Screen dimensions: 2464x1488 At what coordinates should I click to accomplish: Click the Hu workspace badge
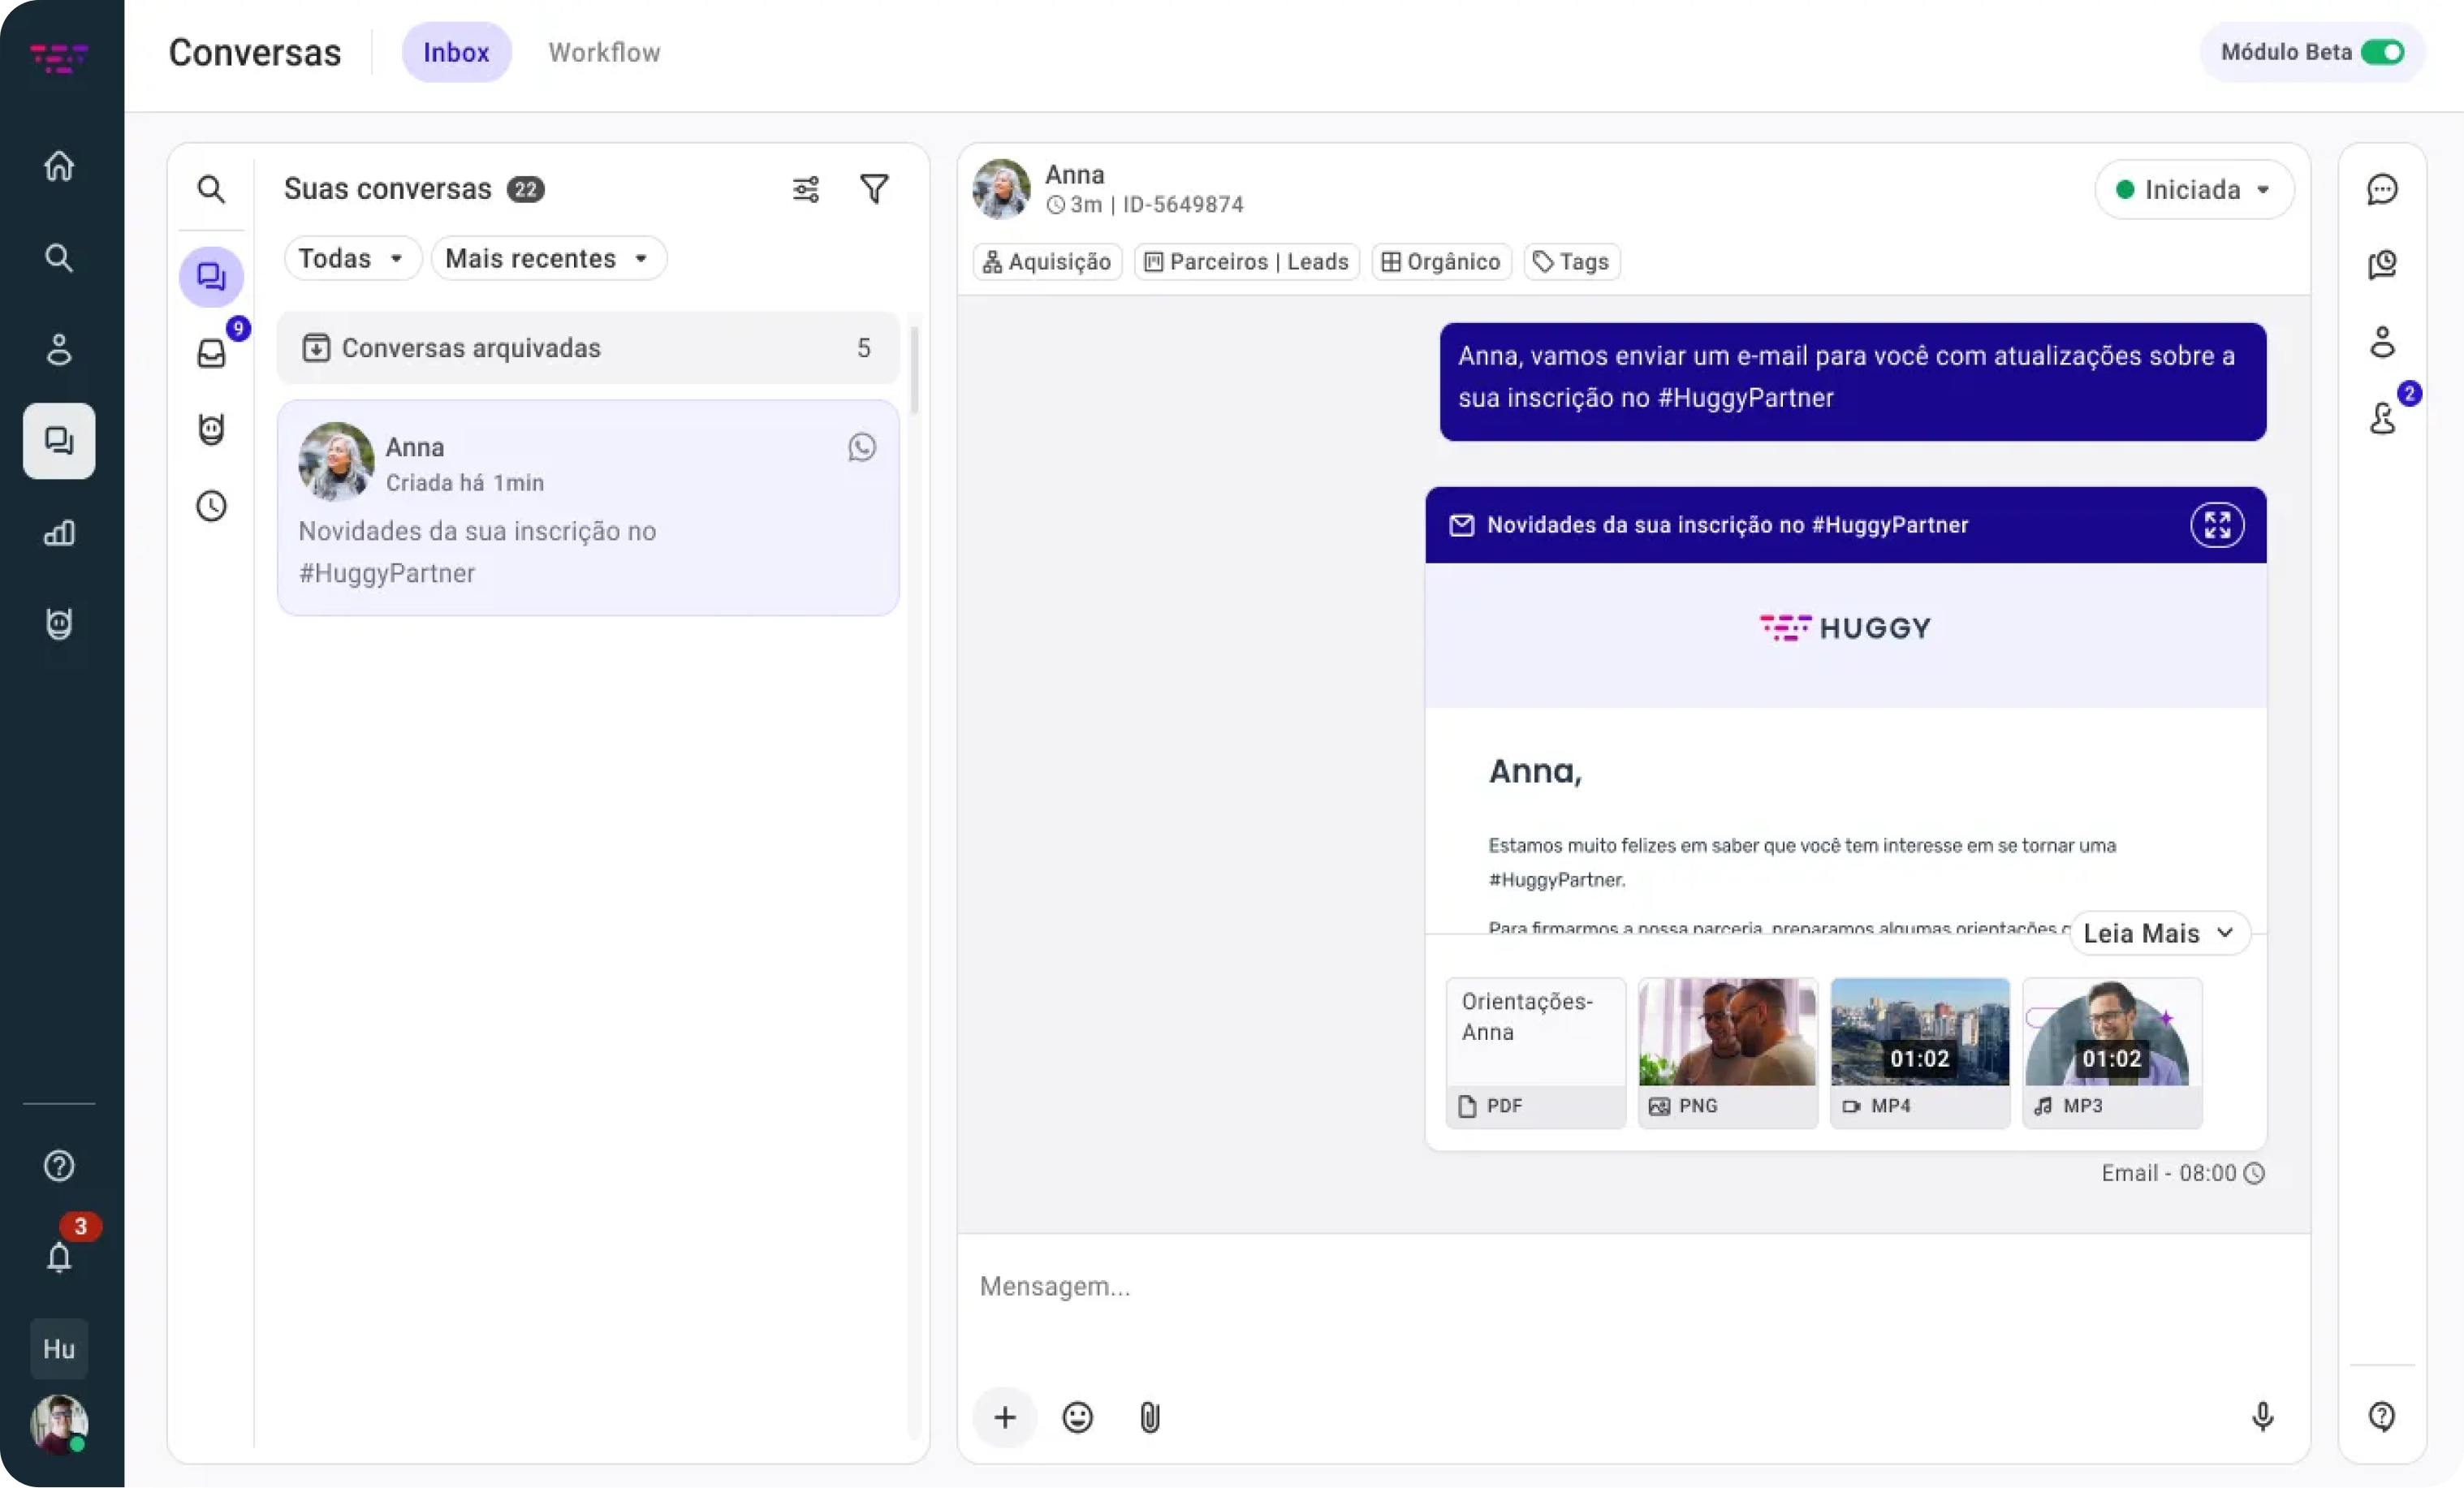(59, 1349)
